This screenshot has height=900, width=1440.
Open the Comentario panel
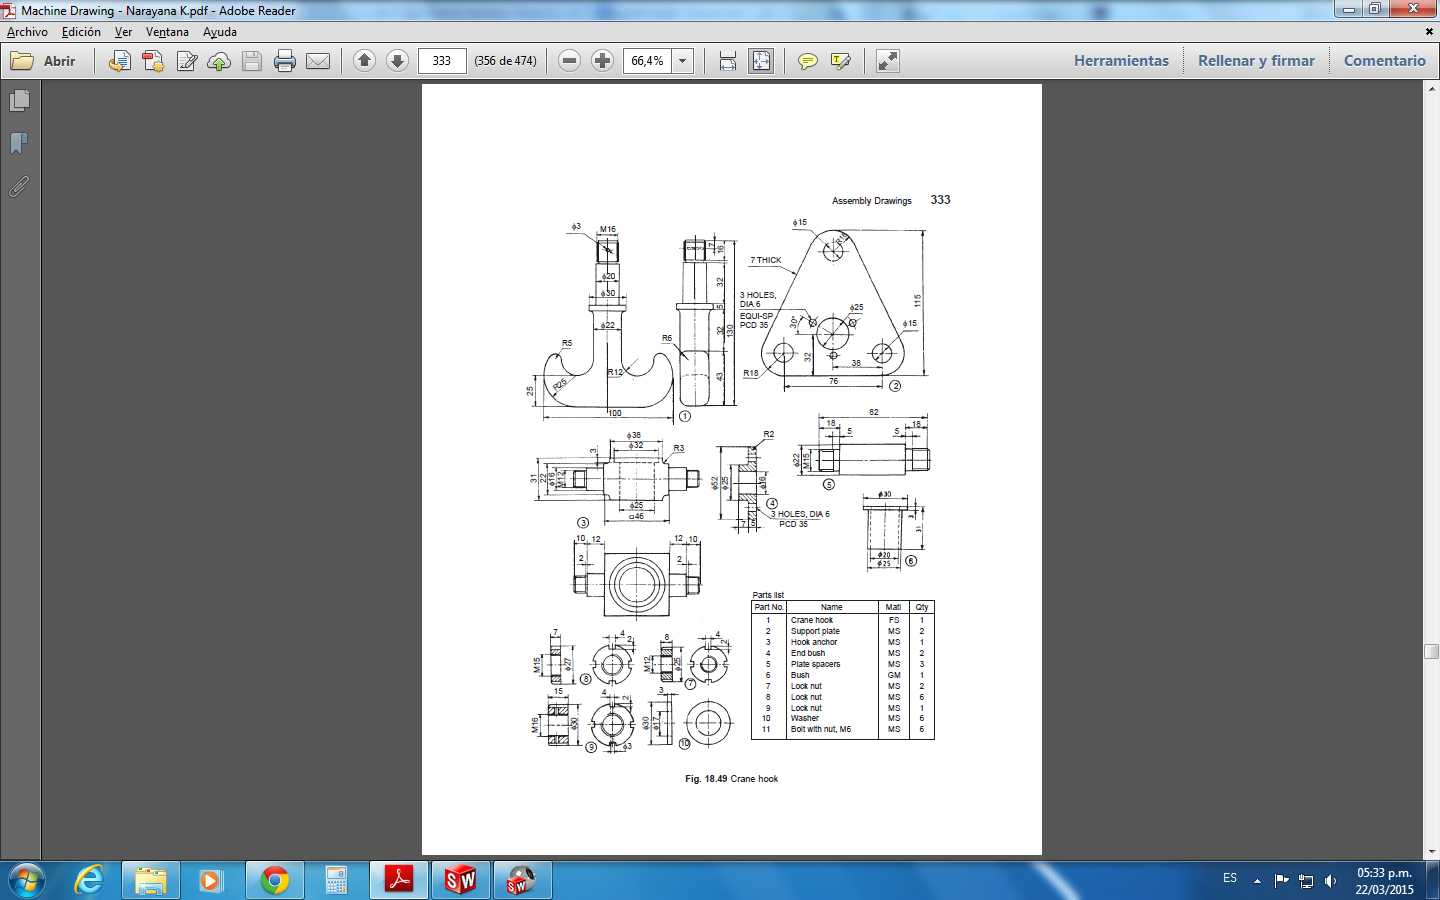coord(1385,61)
